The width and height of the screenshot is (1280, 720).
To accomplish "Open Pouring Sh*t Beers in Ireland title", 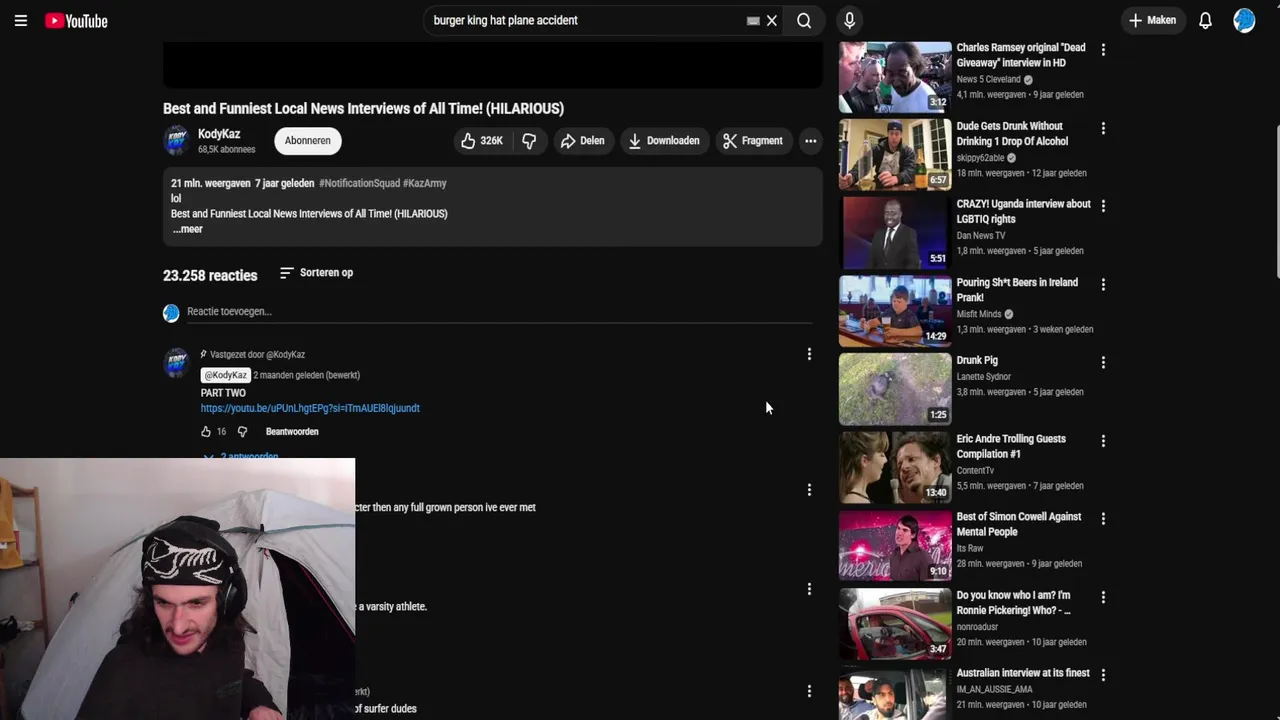I will coord(1017,290).
